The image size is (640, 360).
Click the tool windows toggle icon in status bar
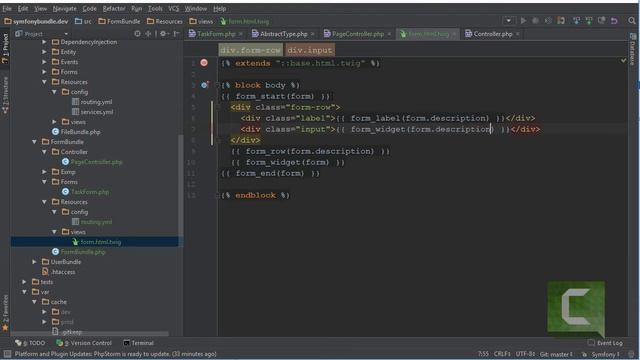click(x=7, y=354)
